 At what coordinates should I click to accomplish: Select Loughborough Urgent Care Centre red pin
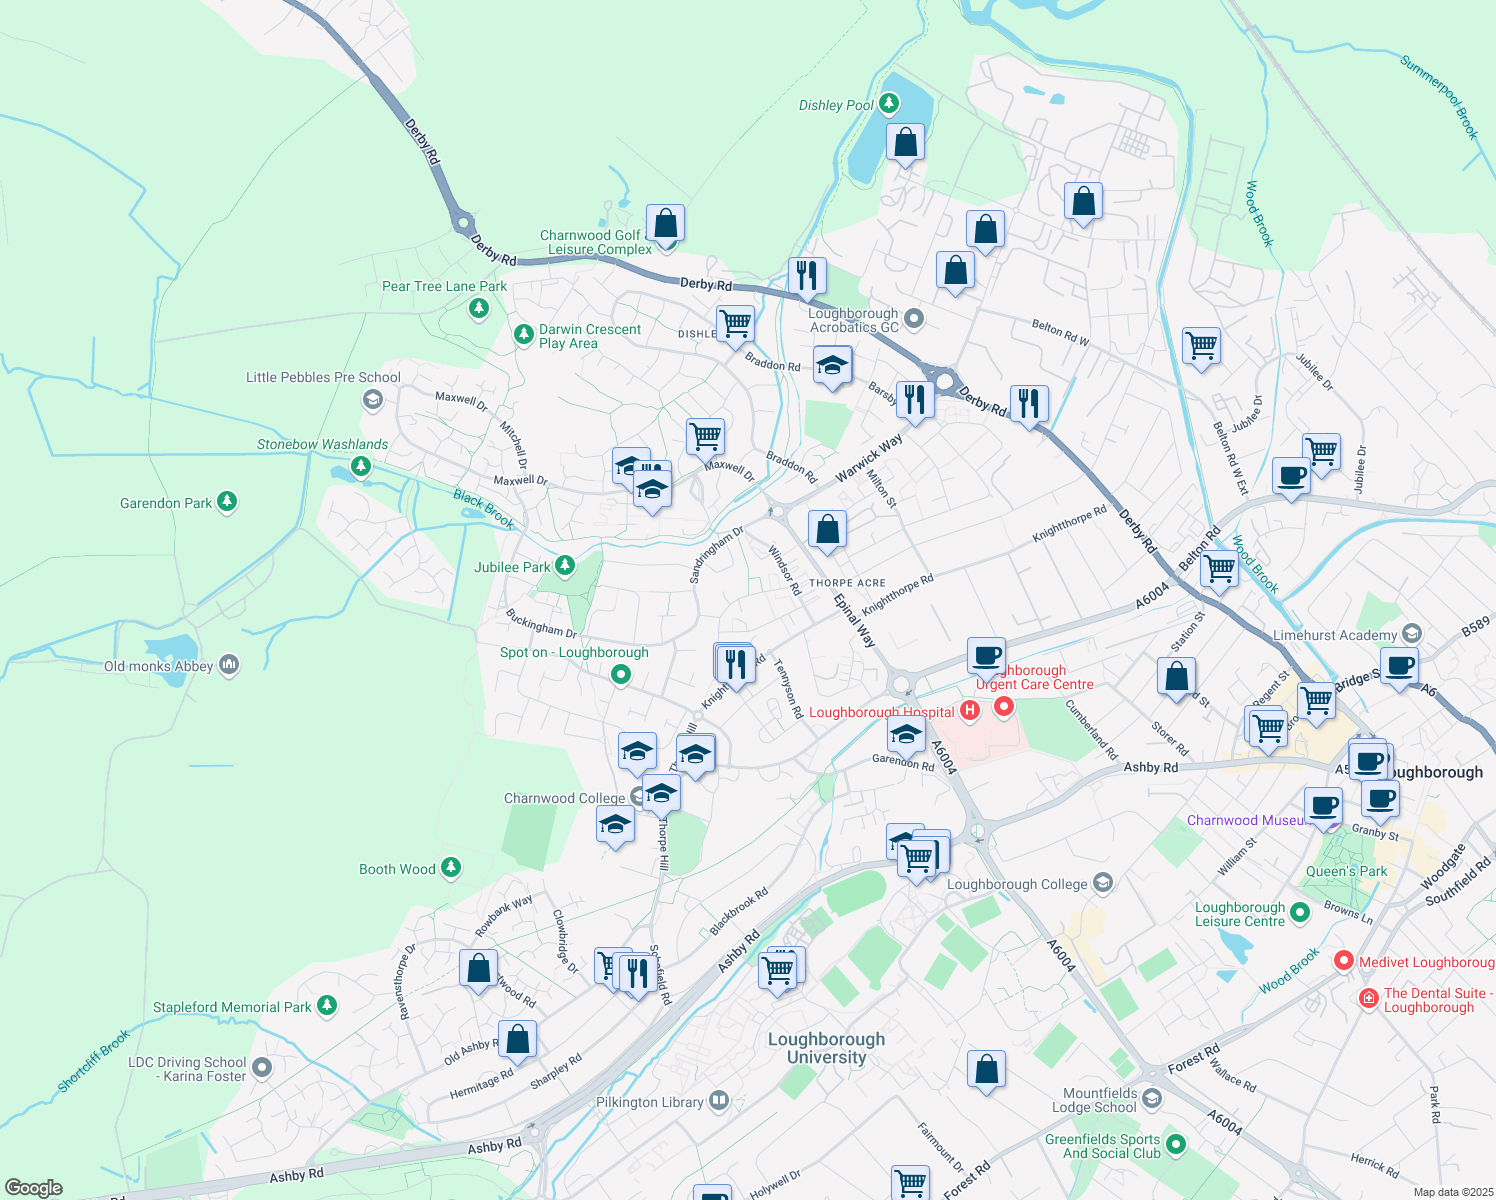1004,707
